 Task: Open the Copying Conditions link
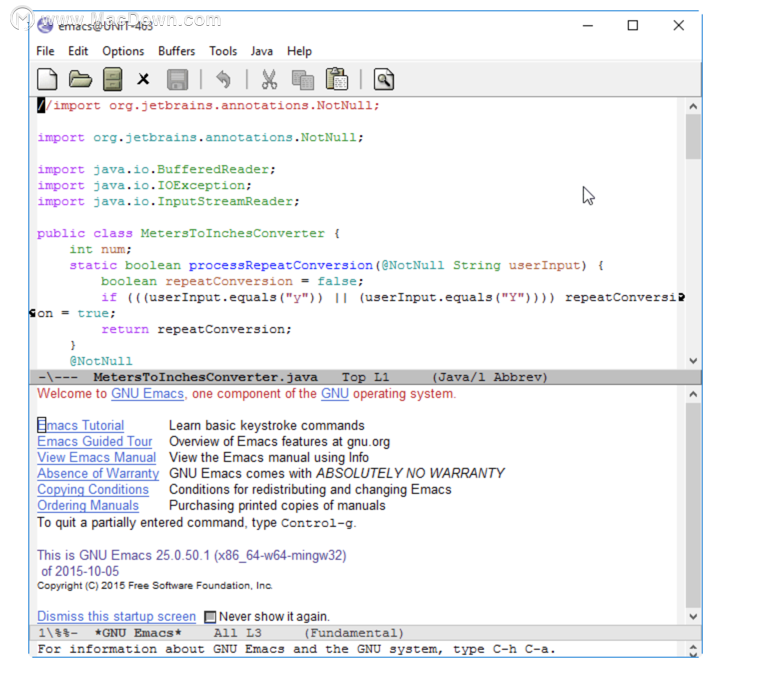(93, 490)
